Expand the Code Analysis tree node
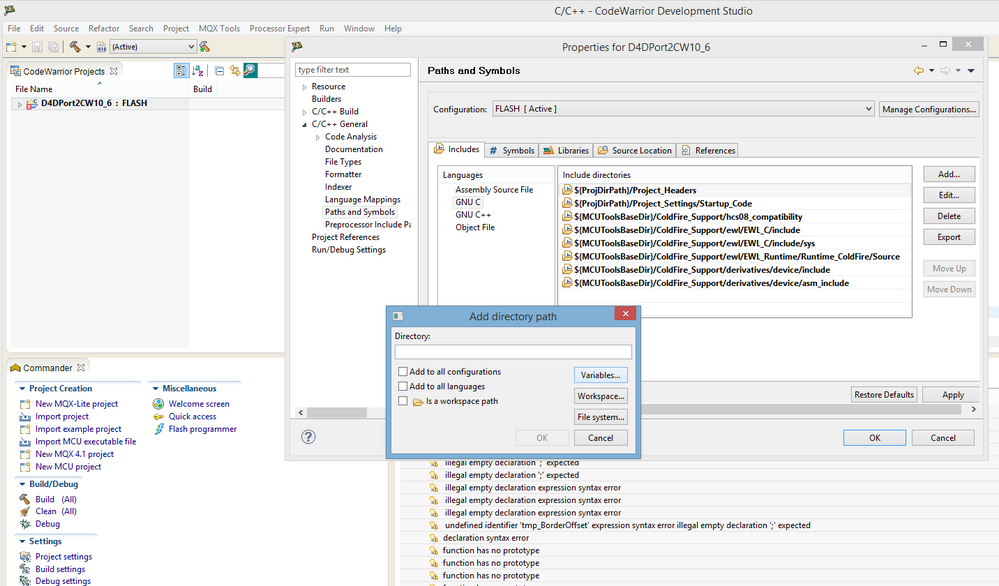The height and width of the screenshot is (586, 999). pyautogui.click(x=318, y=137)
